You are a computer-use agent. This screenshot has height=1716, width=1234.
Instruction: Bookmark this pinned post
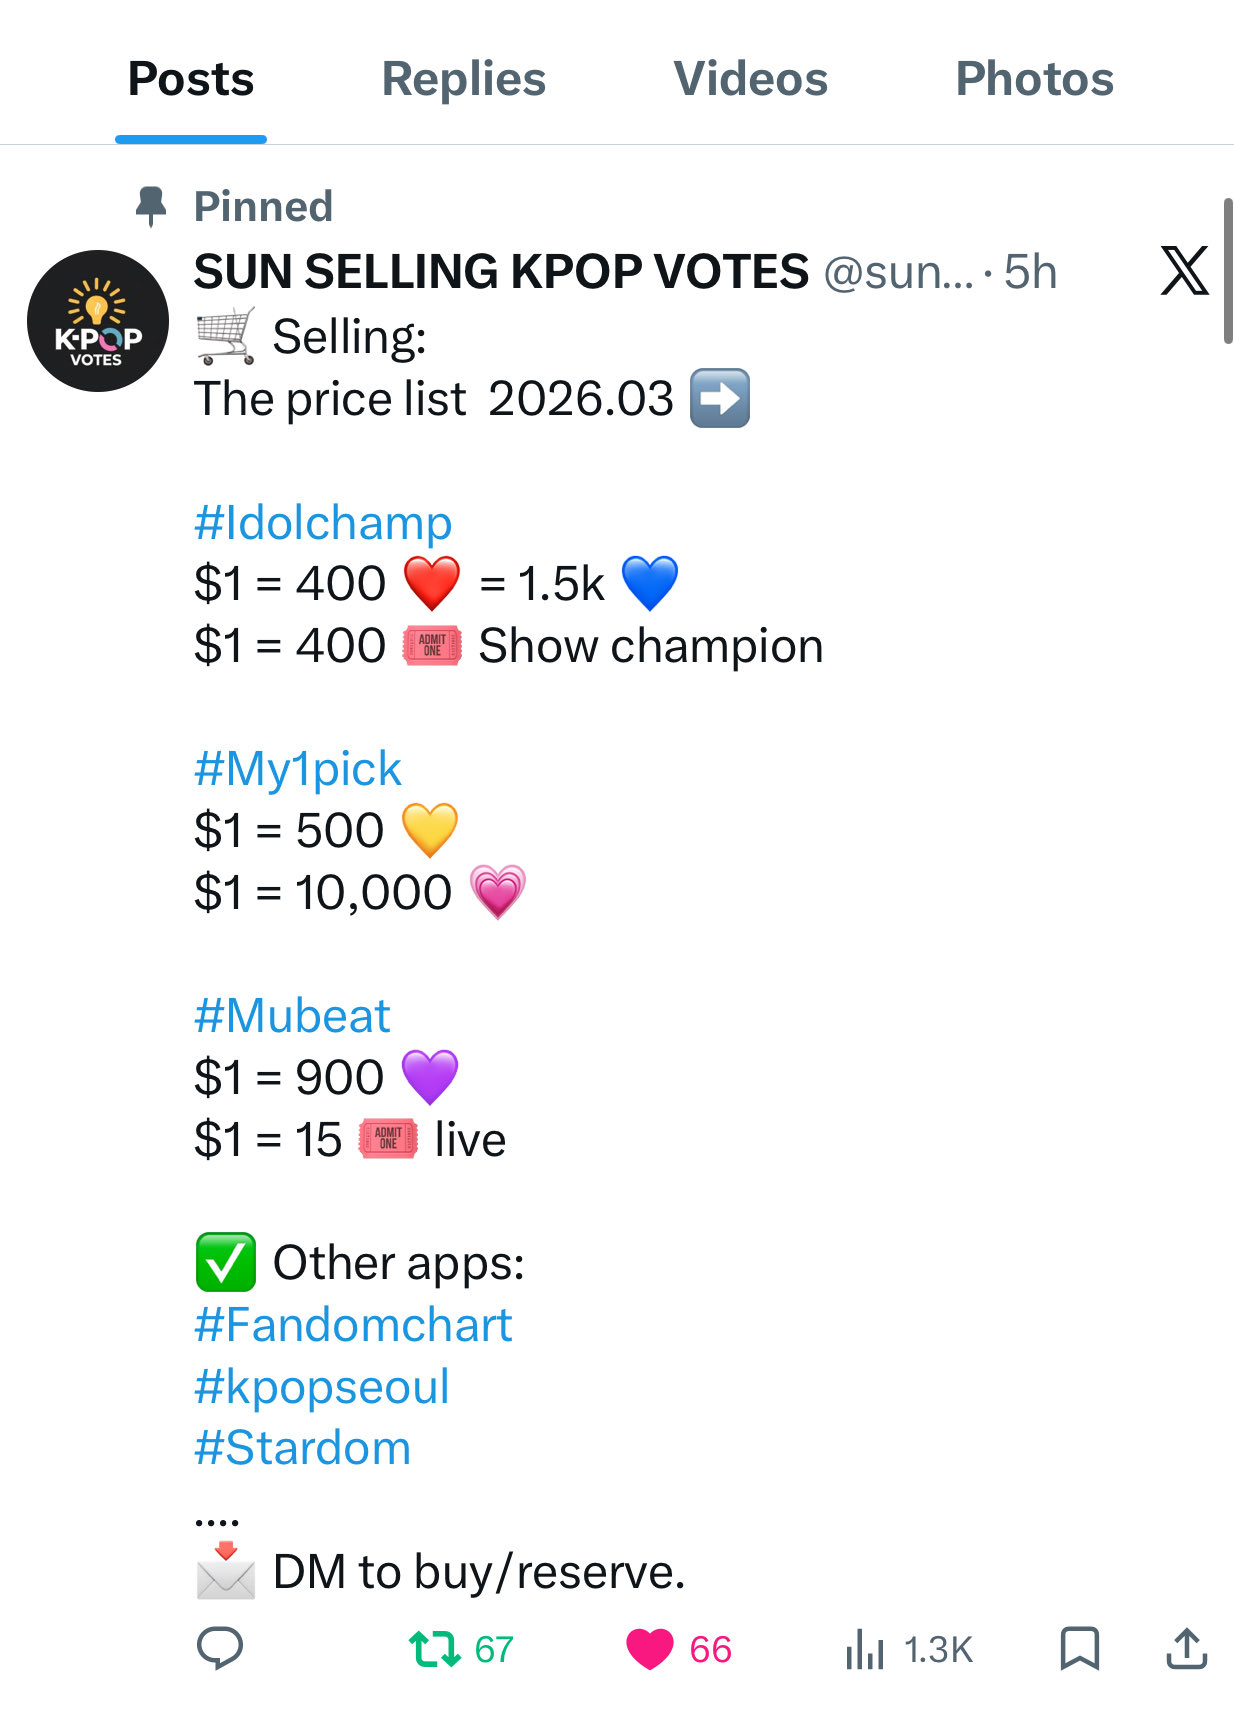[1079, 1648]
